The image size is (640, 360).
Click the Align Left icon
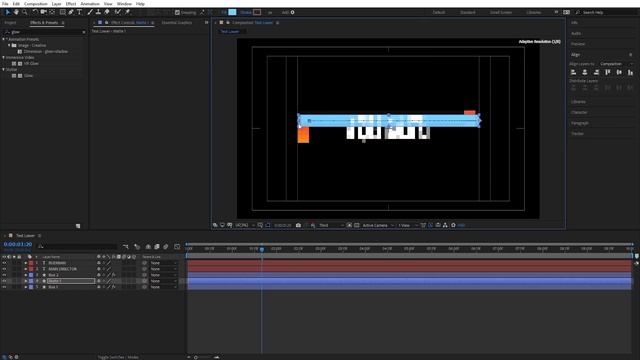coord(573,72)
